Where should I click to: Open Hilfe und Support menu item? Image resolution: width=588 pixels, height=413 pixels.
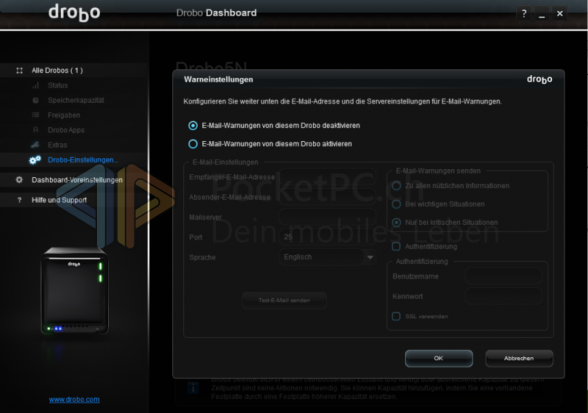point(59,200)
